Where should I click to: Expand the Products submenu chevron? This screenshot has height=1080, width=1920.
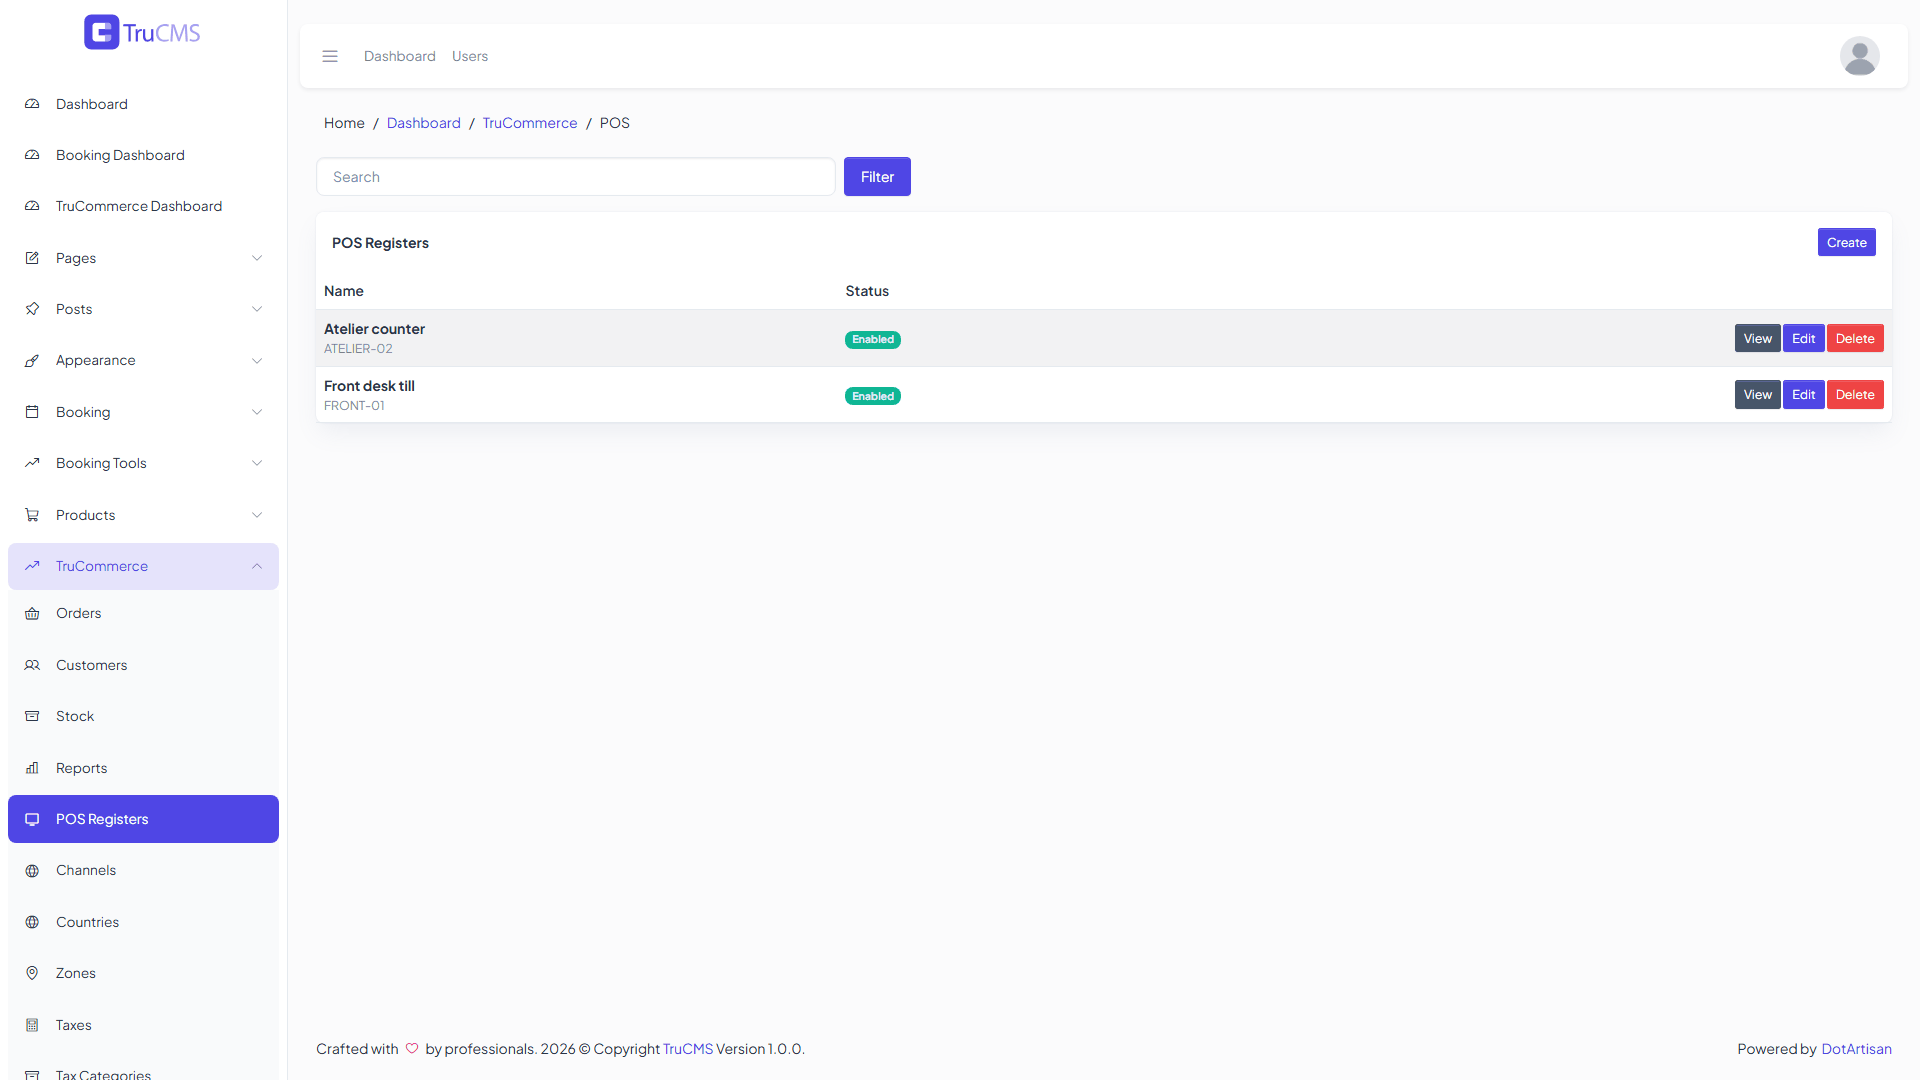click(x=257, y=515)
